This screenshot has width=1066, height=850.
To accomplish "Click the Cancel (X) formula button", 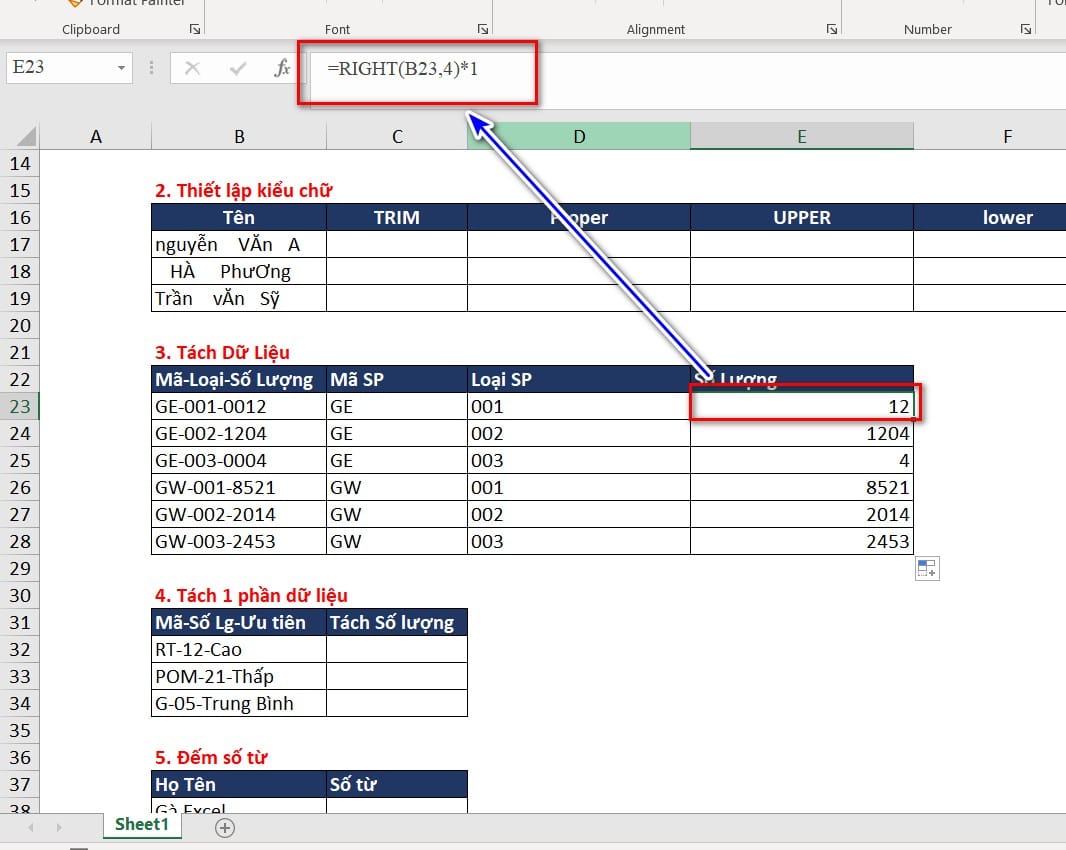I will (x=192, y=68).
